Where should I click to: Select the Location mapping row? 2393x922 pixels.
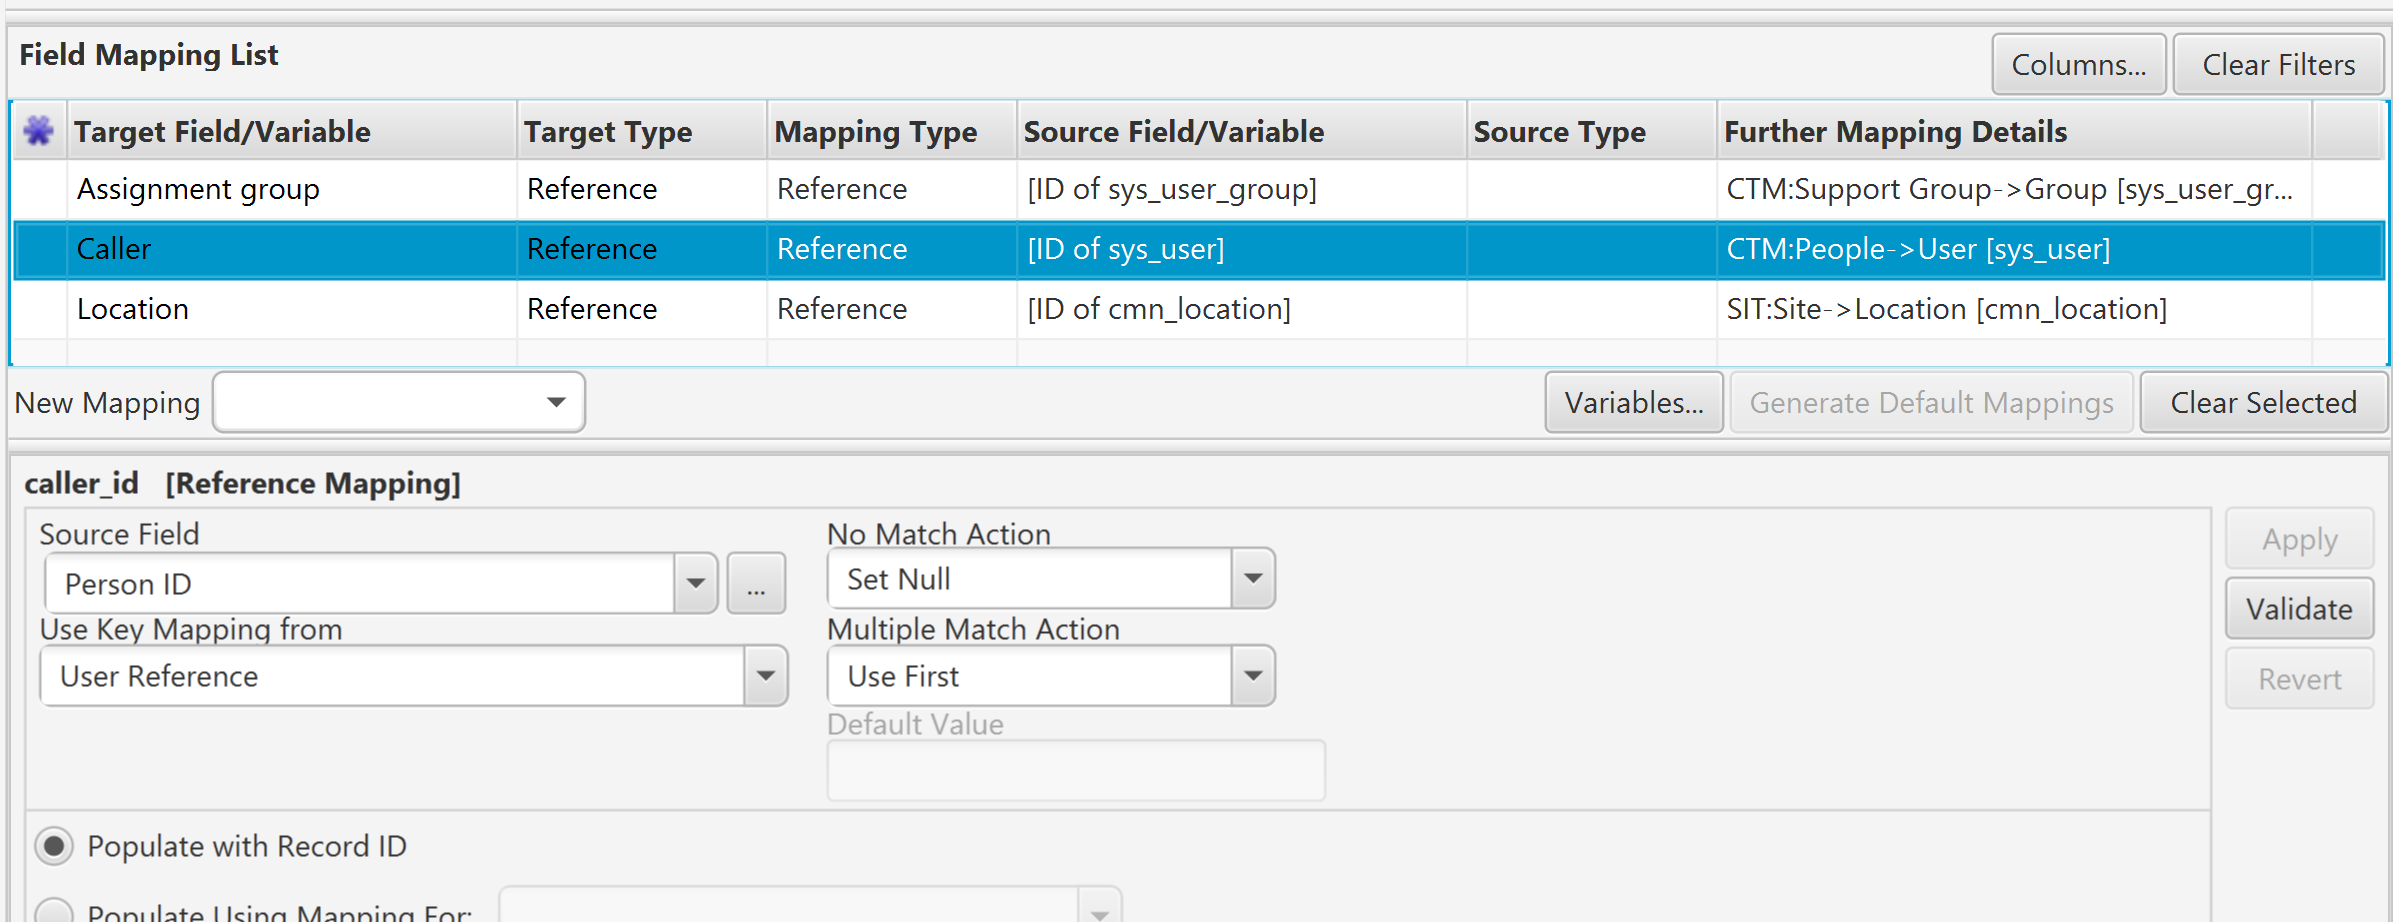[x=1198, y=309]
